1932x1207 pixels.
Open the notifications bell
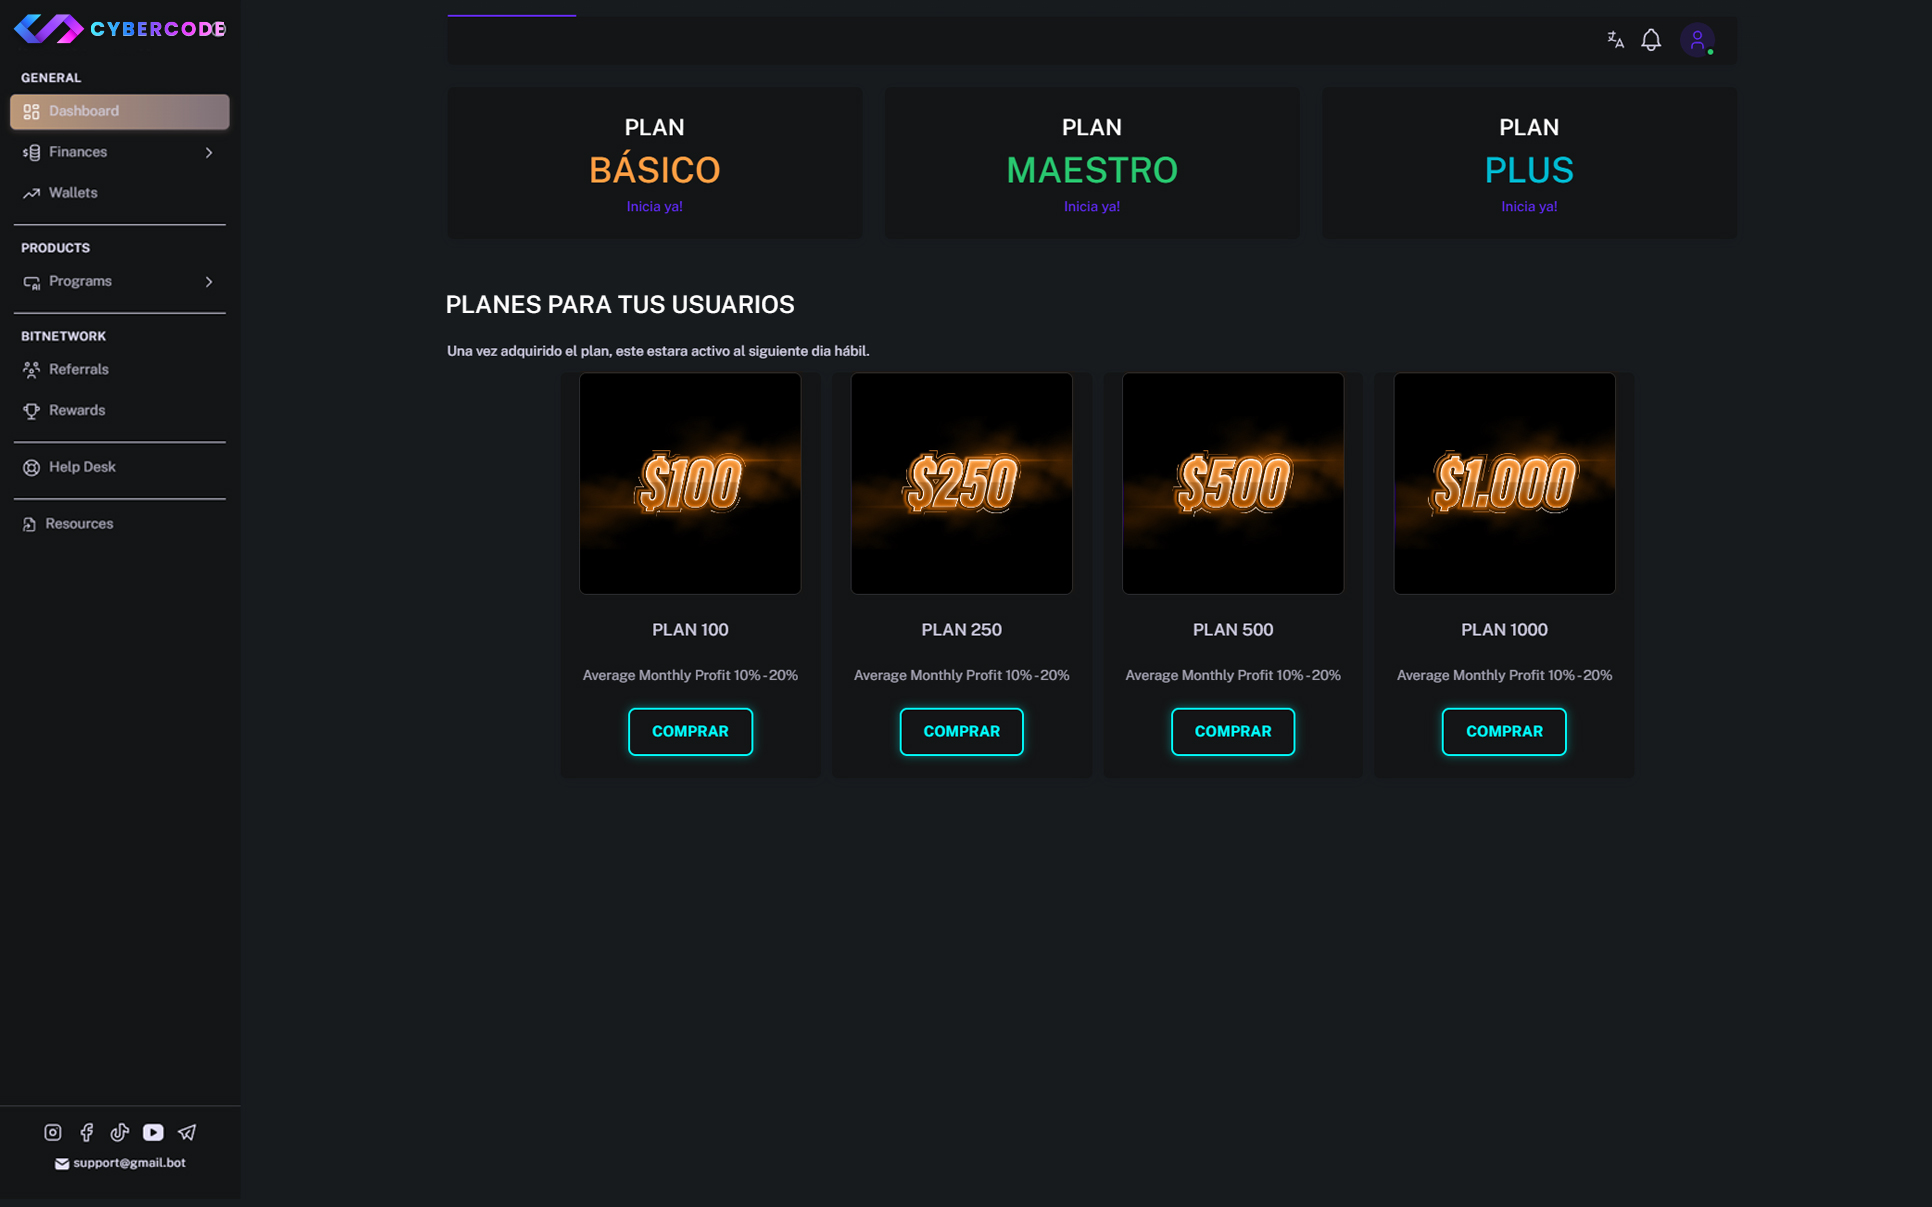click(x=1651, y=40)
